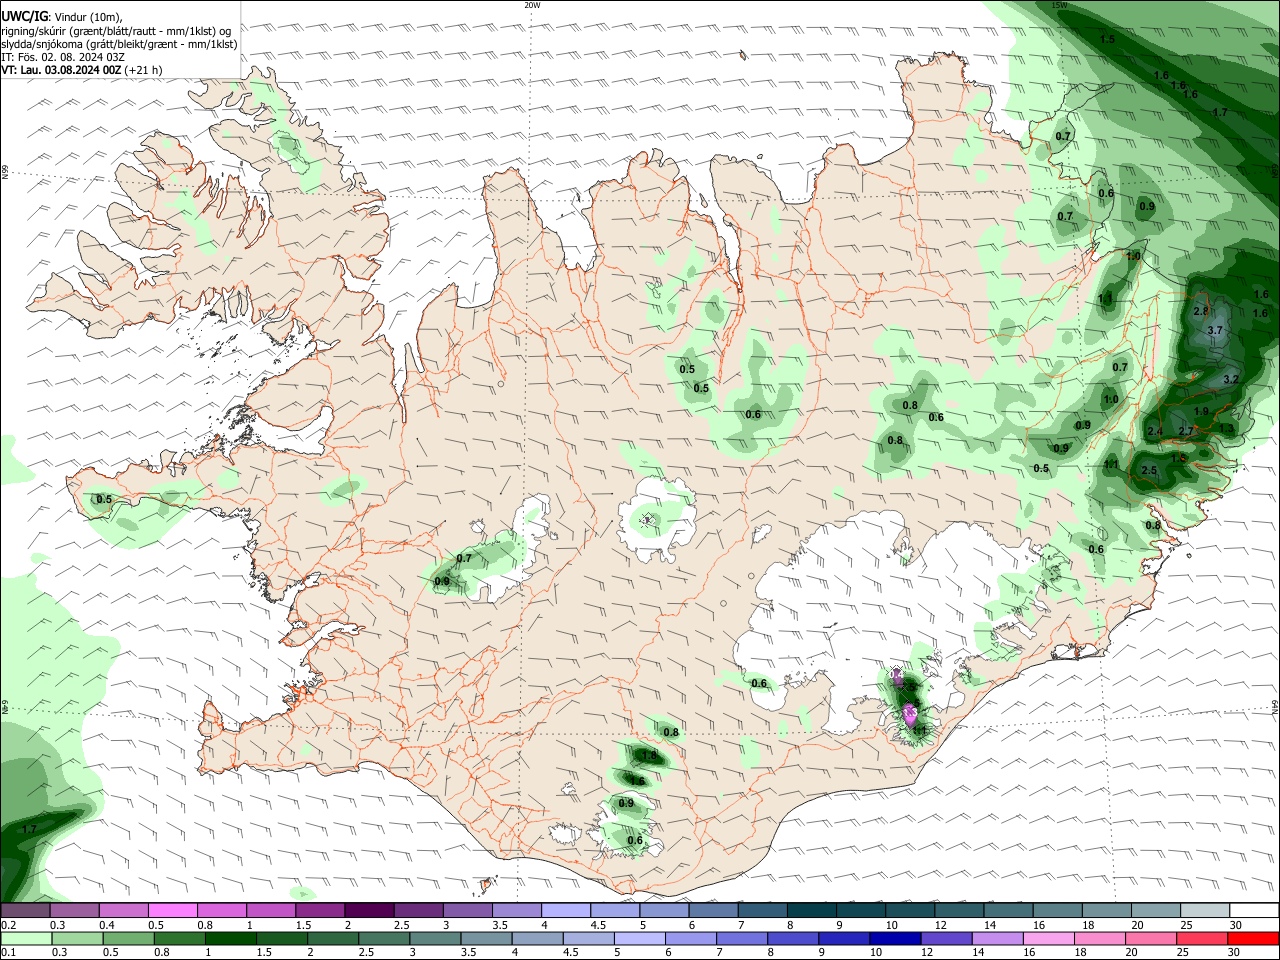
Task: Select the pale green 0.1 swatch in rain legend
Action: (x=26, y=938)
